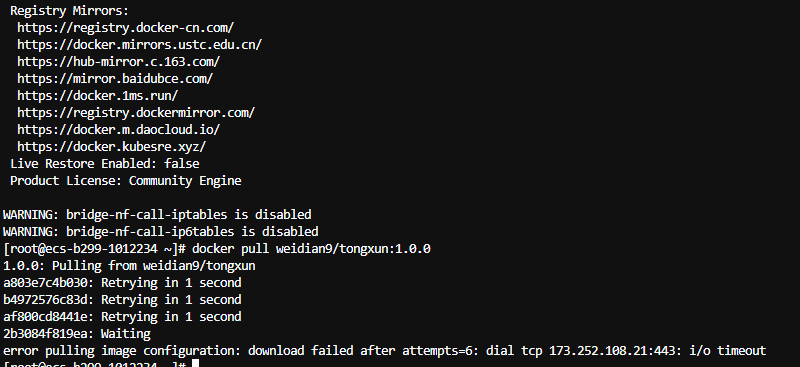Click the af800cd8441e layer retry line
The image size is (800, 367).
pyautogui.click(x=122, y=317)
